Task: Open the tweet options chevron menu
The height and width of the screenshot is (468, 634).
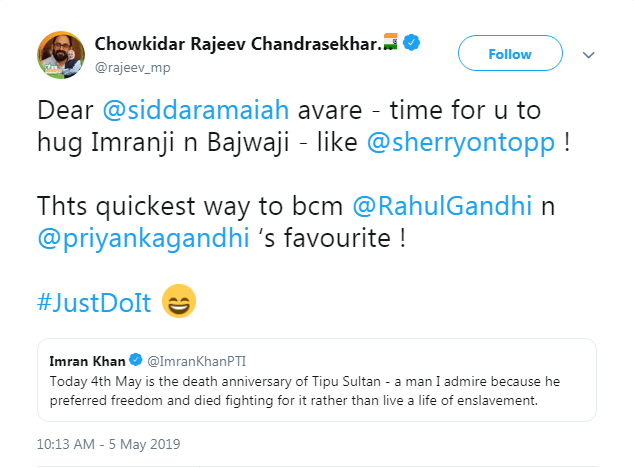Action: pos(589,54)
